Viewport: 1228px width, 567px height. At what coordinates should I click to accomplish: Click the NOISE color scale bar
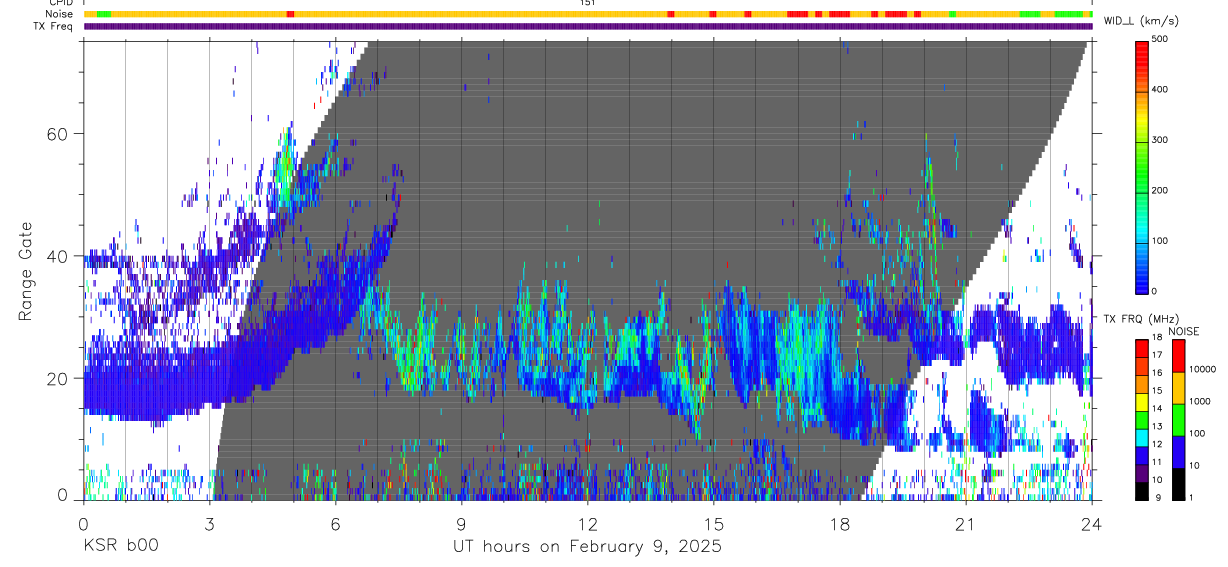click(1178, 419)
